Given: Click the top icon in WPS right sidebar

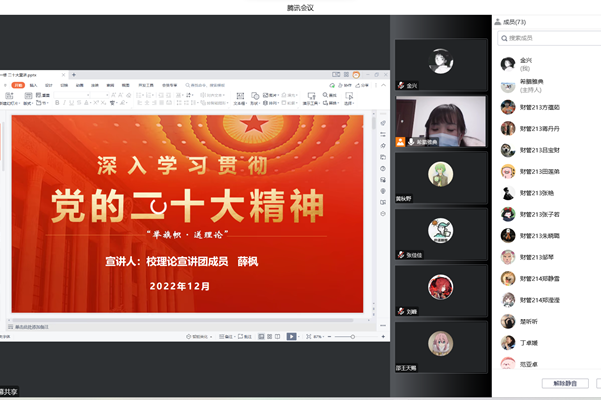Looking at the screenshot, I should [384, 124].
